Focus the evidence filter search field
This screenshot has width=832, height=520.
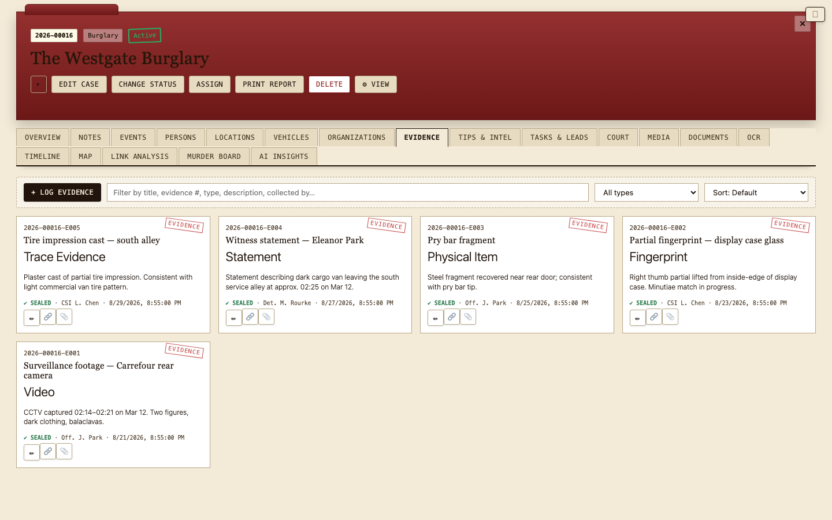pyautogui.click(x=348, y=193)
